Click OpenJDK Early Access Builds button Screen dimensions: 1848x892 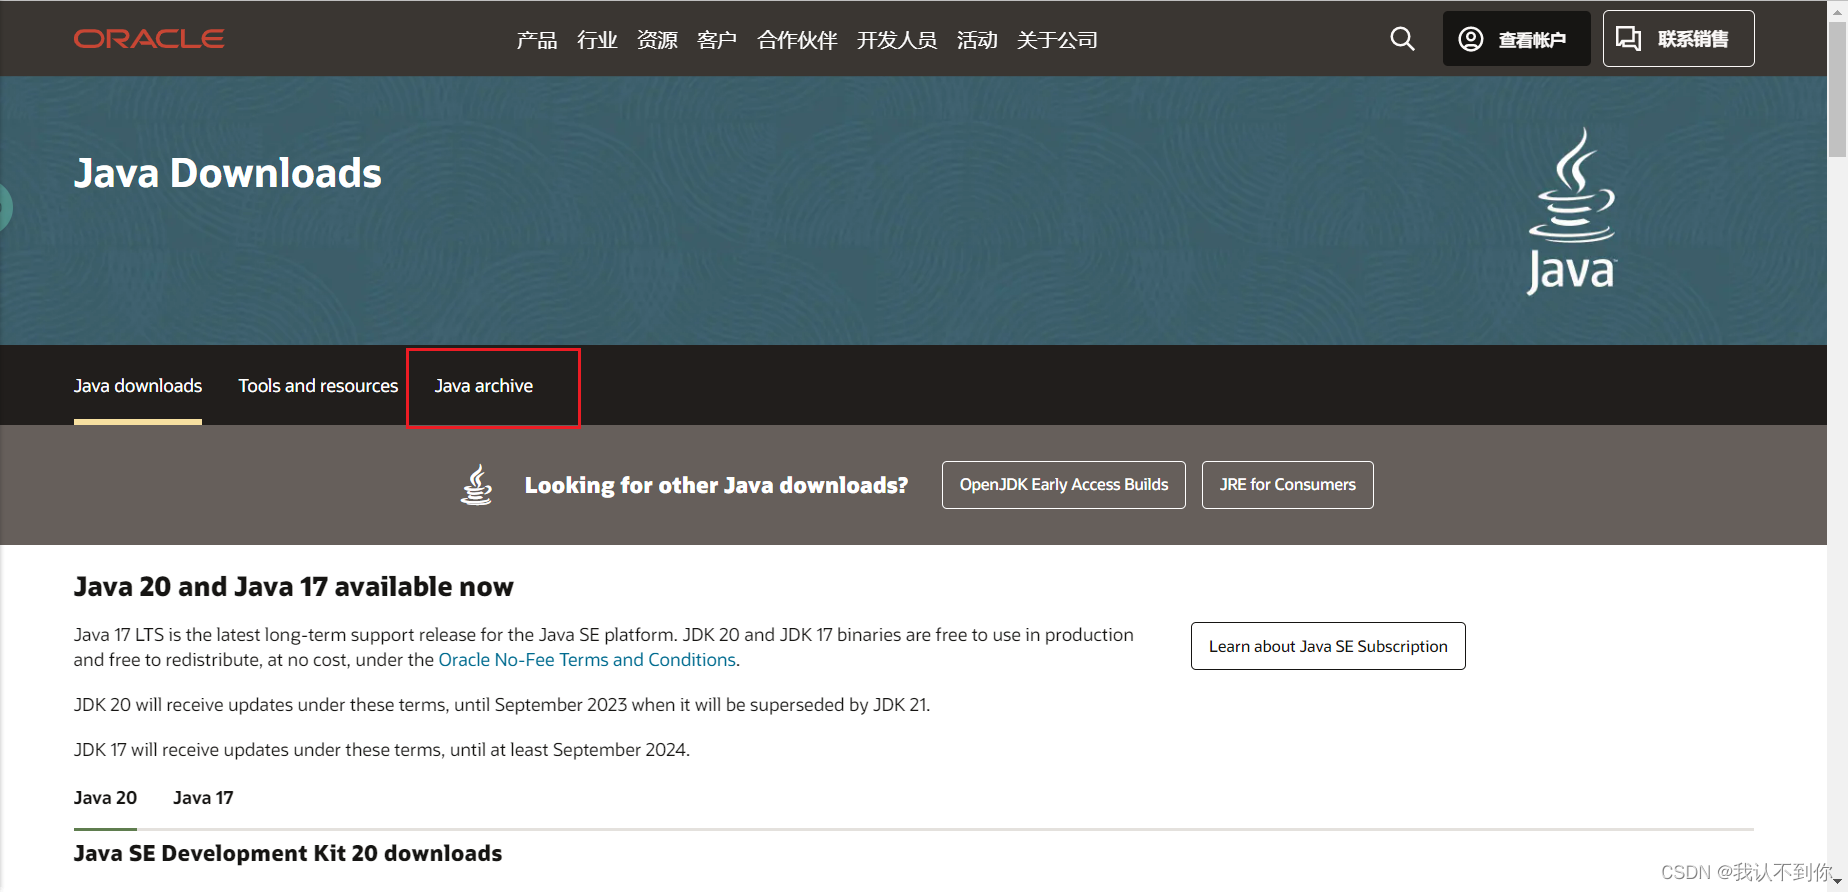coord(1064,485)
